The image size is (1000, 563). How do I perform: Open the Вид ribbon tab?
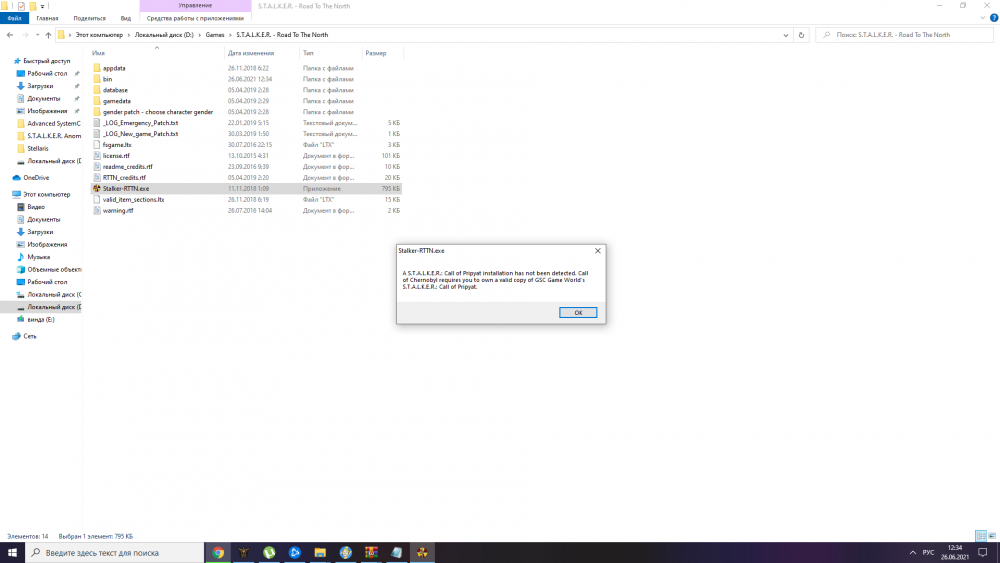pos(126,18)
